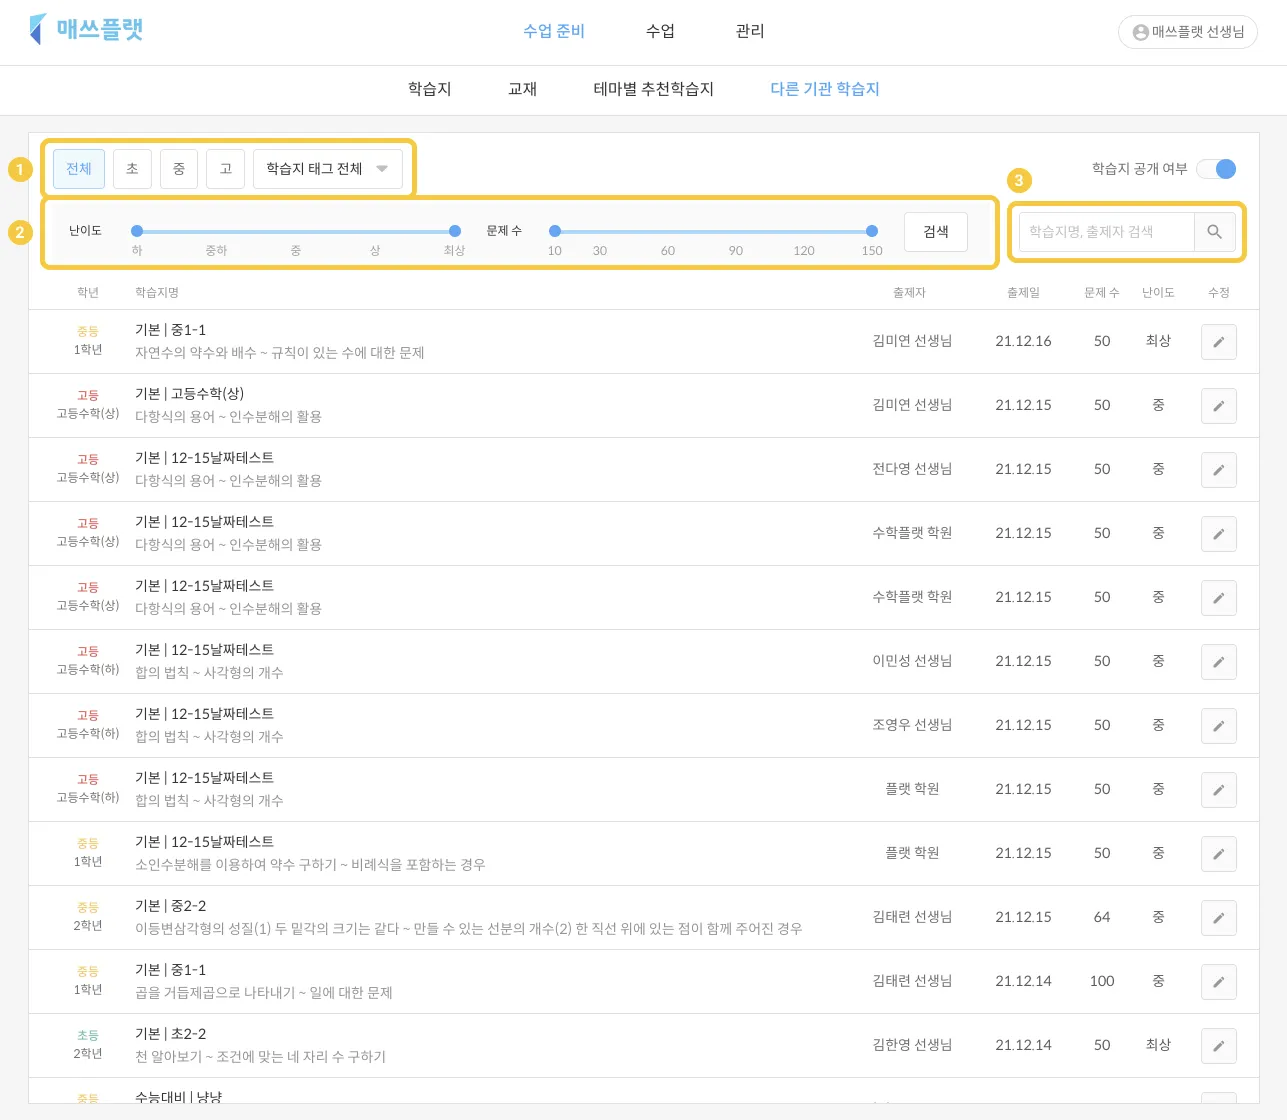
Task: Click author name 김한영 선생님
Action: click(x=912, y=1045)
